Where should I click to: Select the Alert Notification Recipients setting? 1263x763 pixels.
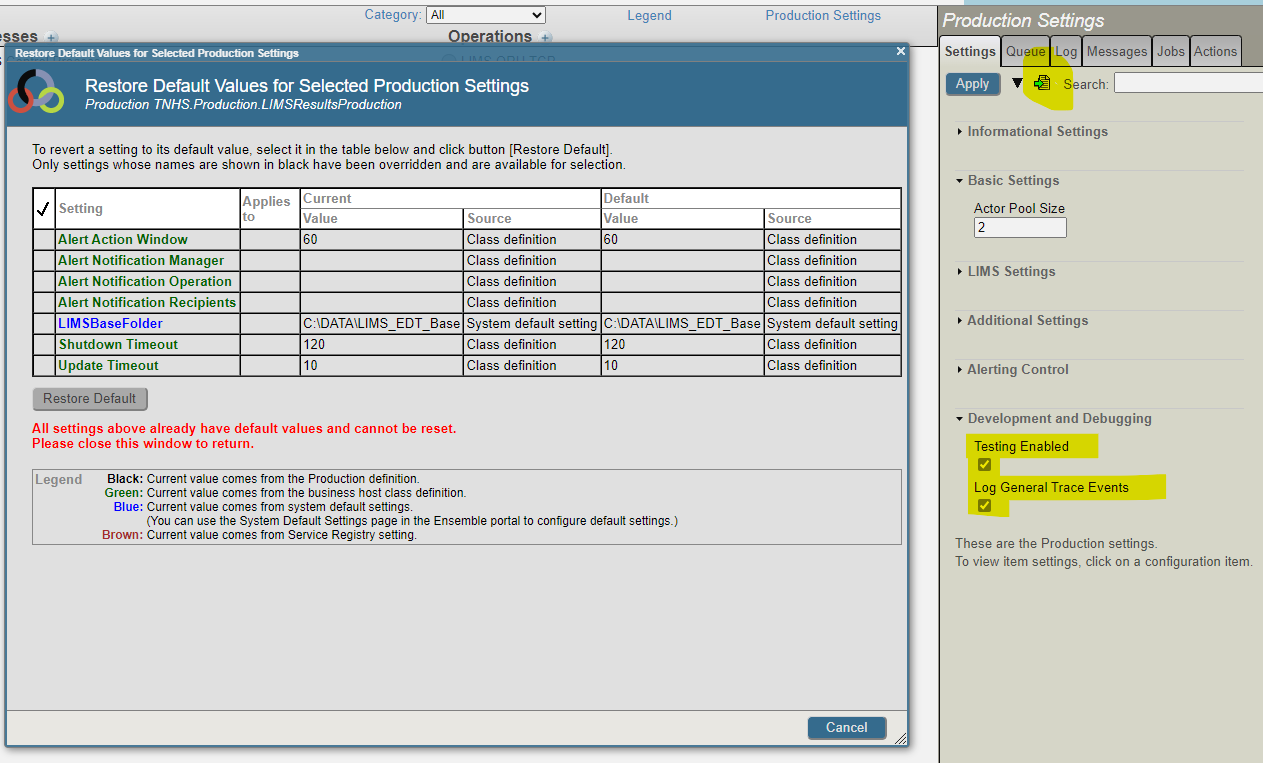[x=147, y=302]
